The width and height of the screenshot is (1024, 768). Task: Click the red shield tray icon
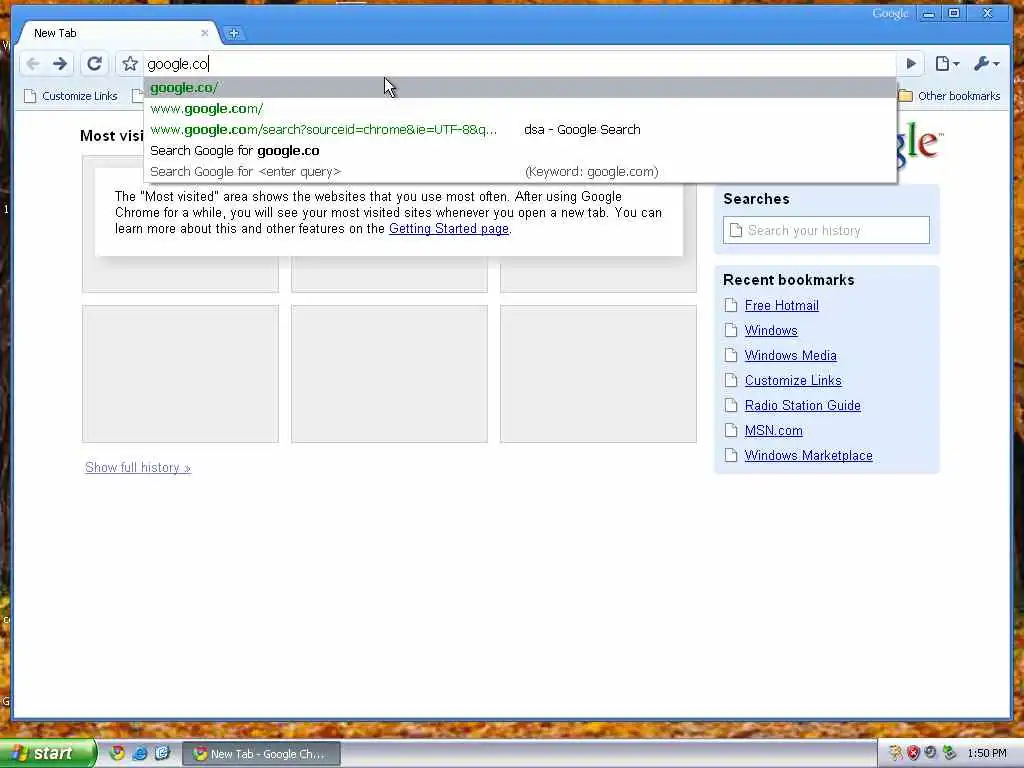coord(913,754)
